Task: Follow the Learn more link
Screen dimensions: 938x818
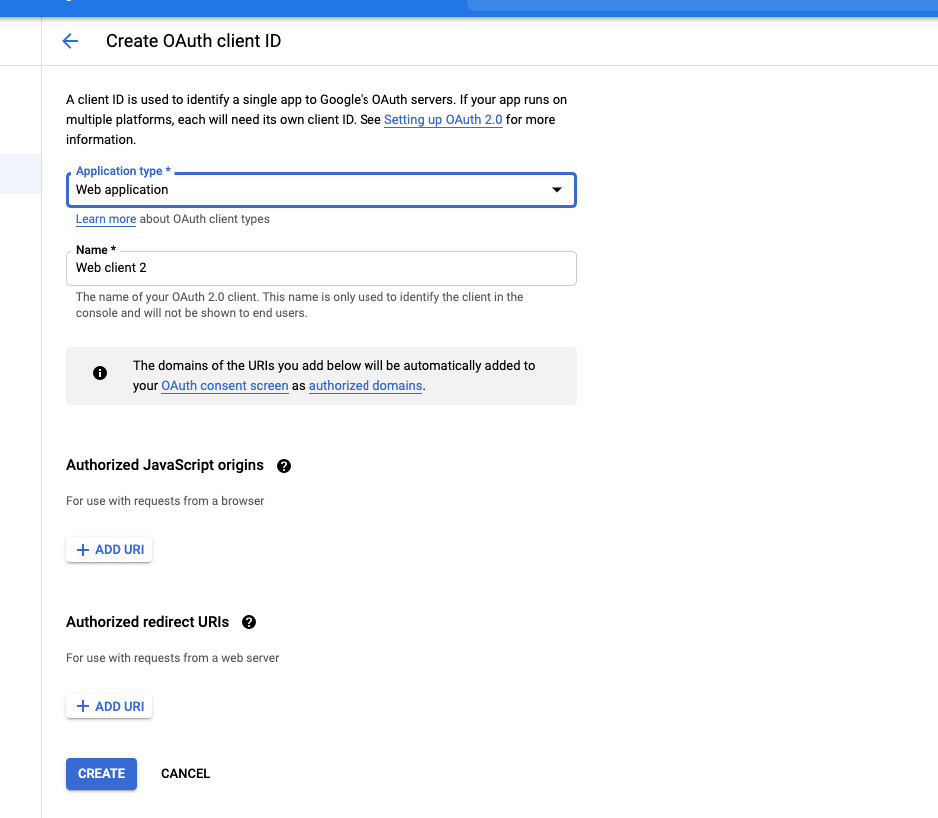Action: (x=106, y=219)
